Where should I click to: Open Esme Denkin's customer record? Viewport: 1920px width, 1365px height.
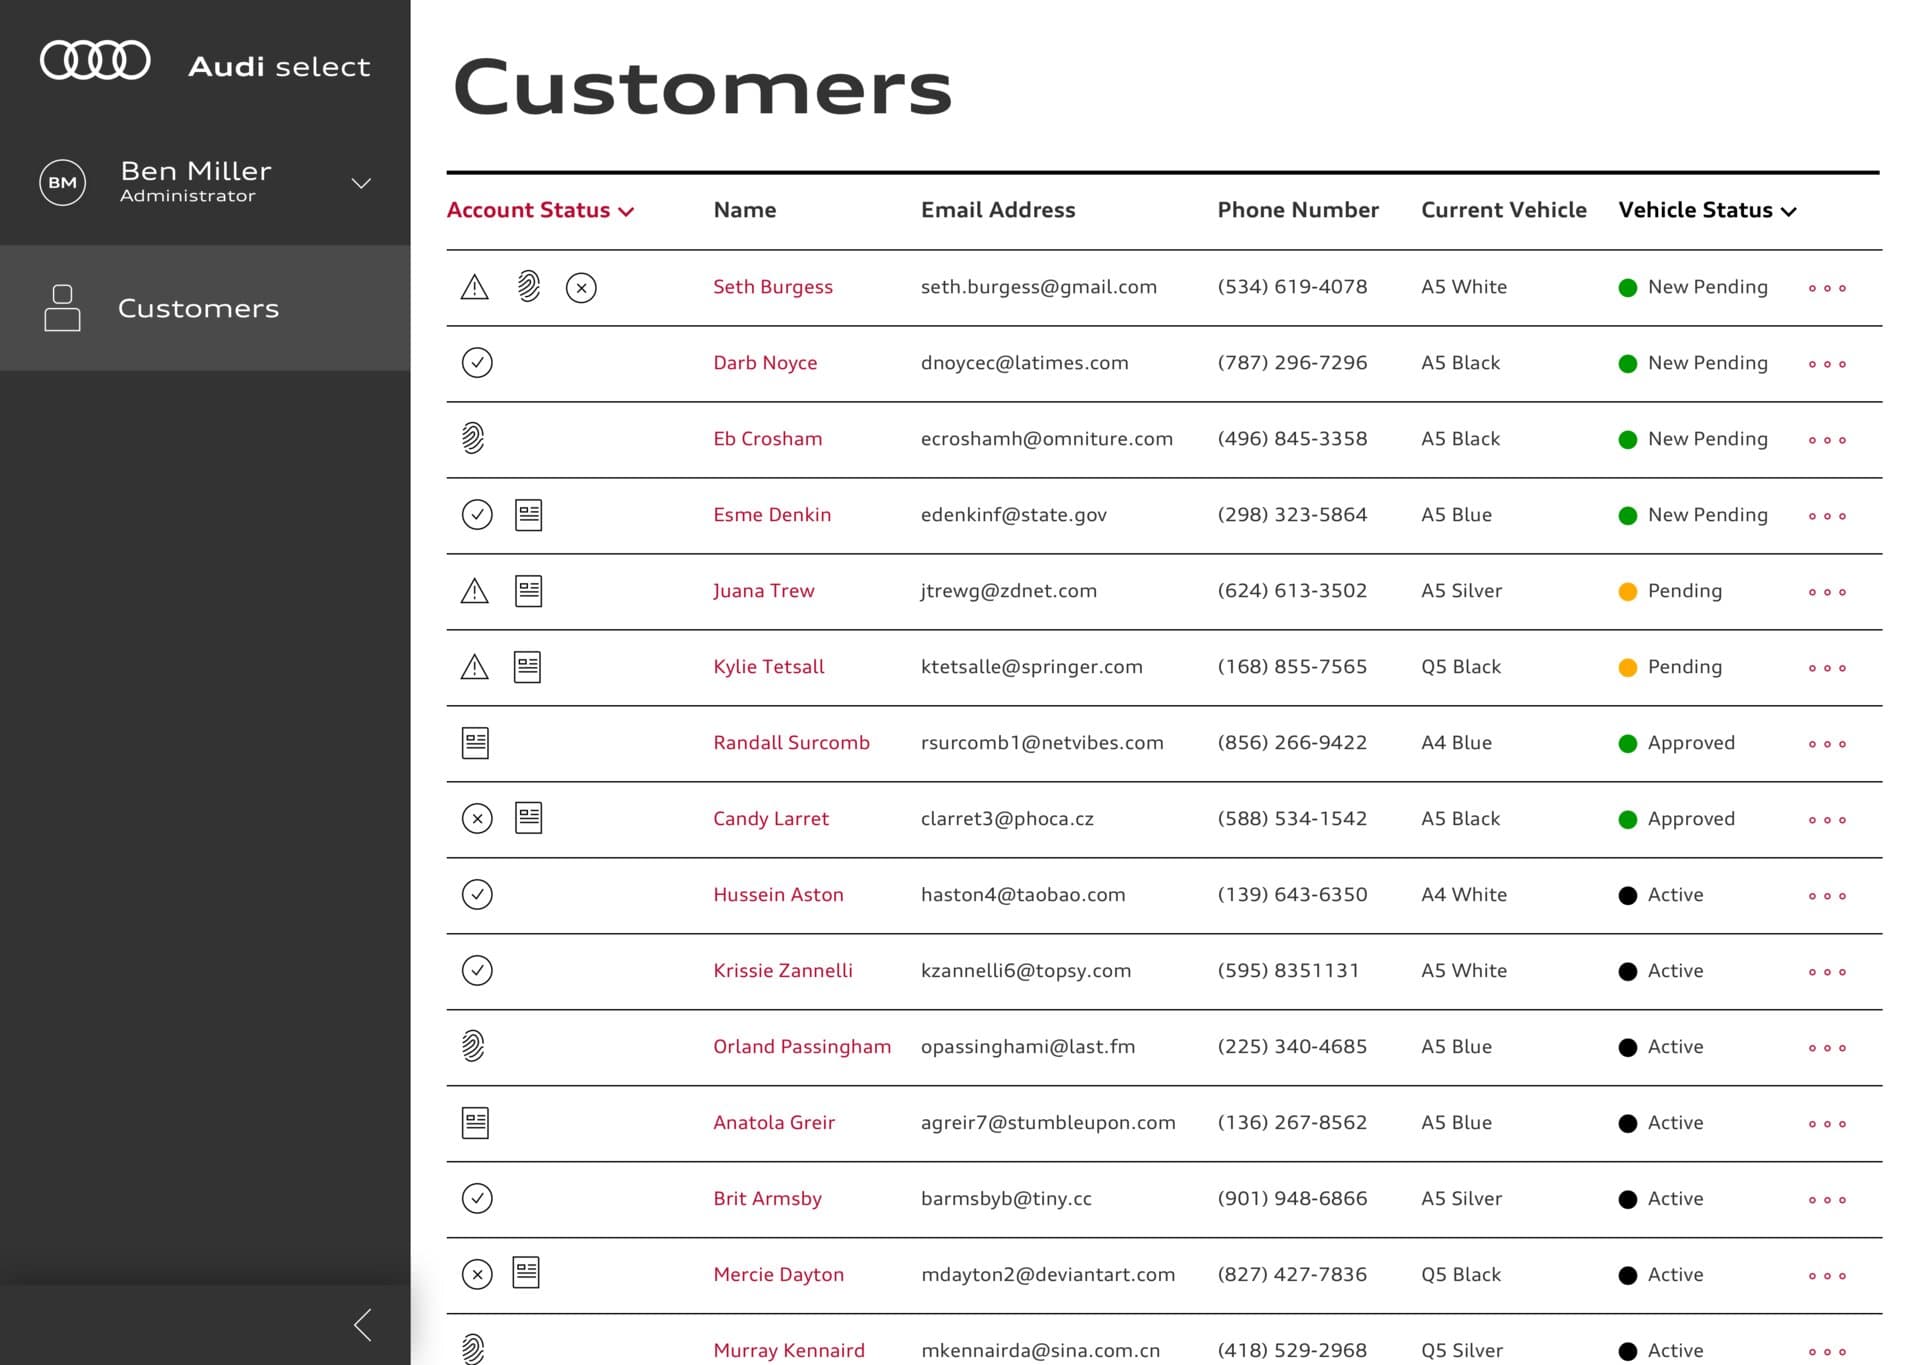(x=772, y=514)
